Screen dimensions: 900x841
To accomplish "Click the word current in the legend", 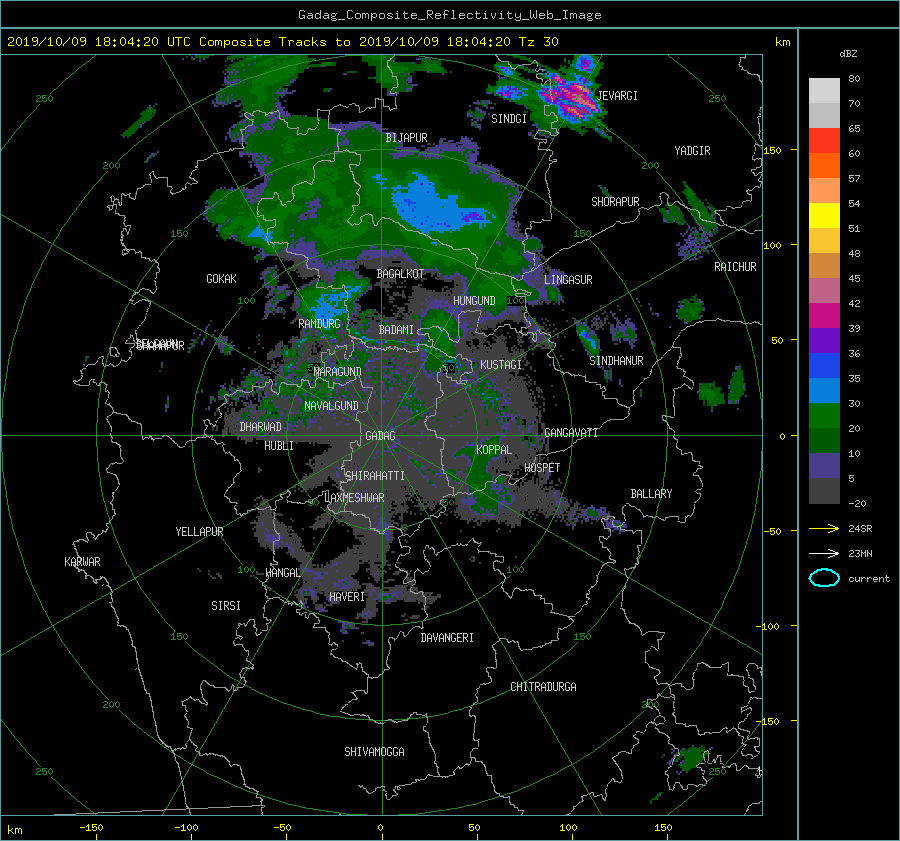I will point(869,579).
